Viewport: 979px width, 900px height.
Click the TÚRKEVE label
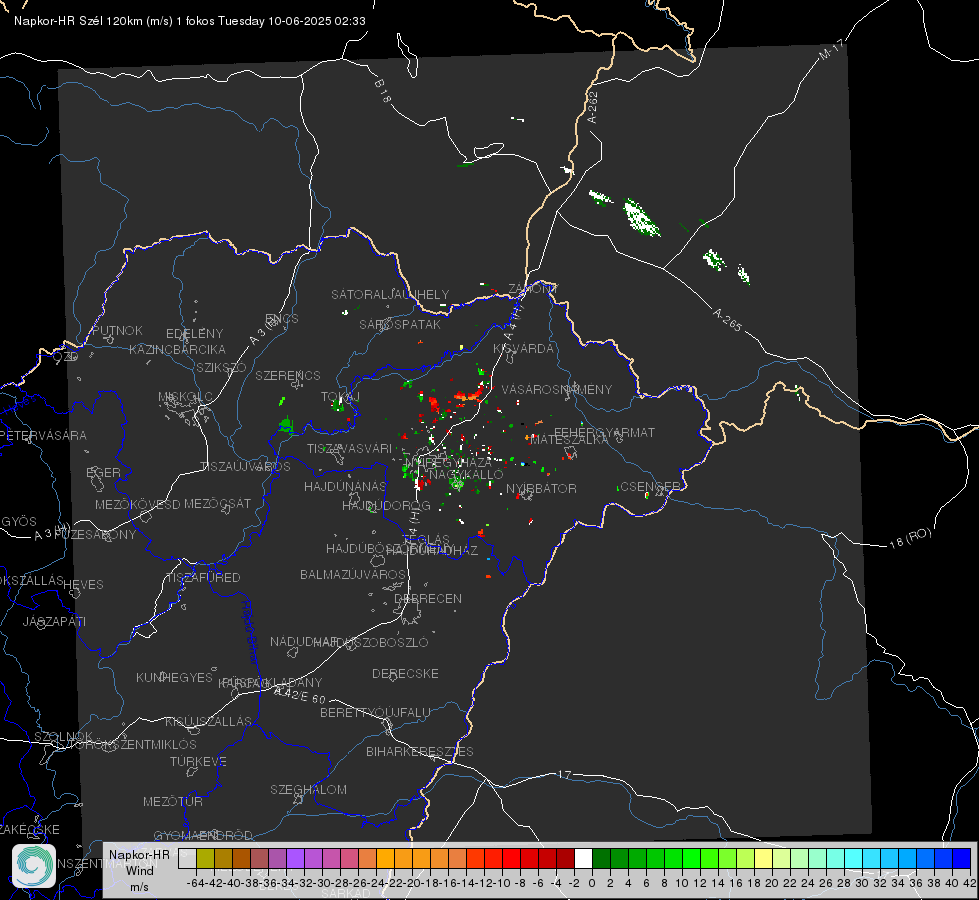pyautogui.click(x=198, y=761)
